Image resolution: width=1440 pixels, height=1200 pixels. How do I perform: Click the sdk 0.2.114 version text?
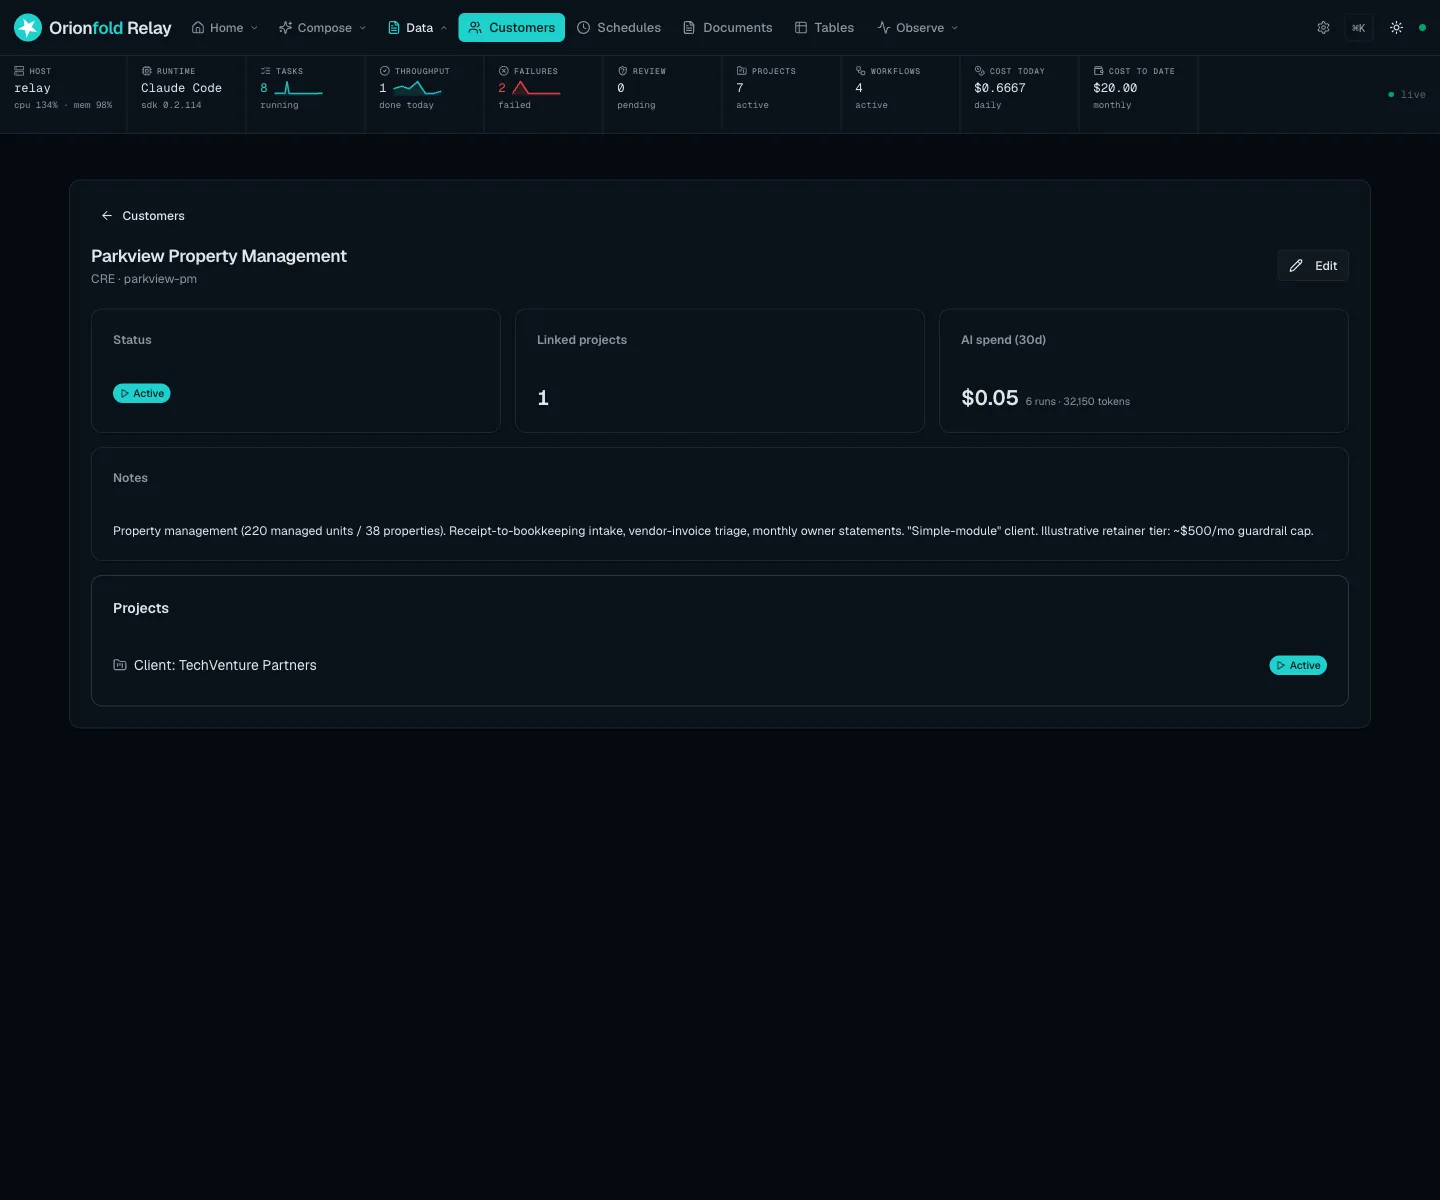171,105
